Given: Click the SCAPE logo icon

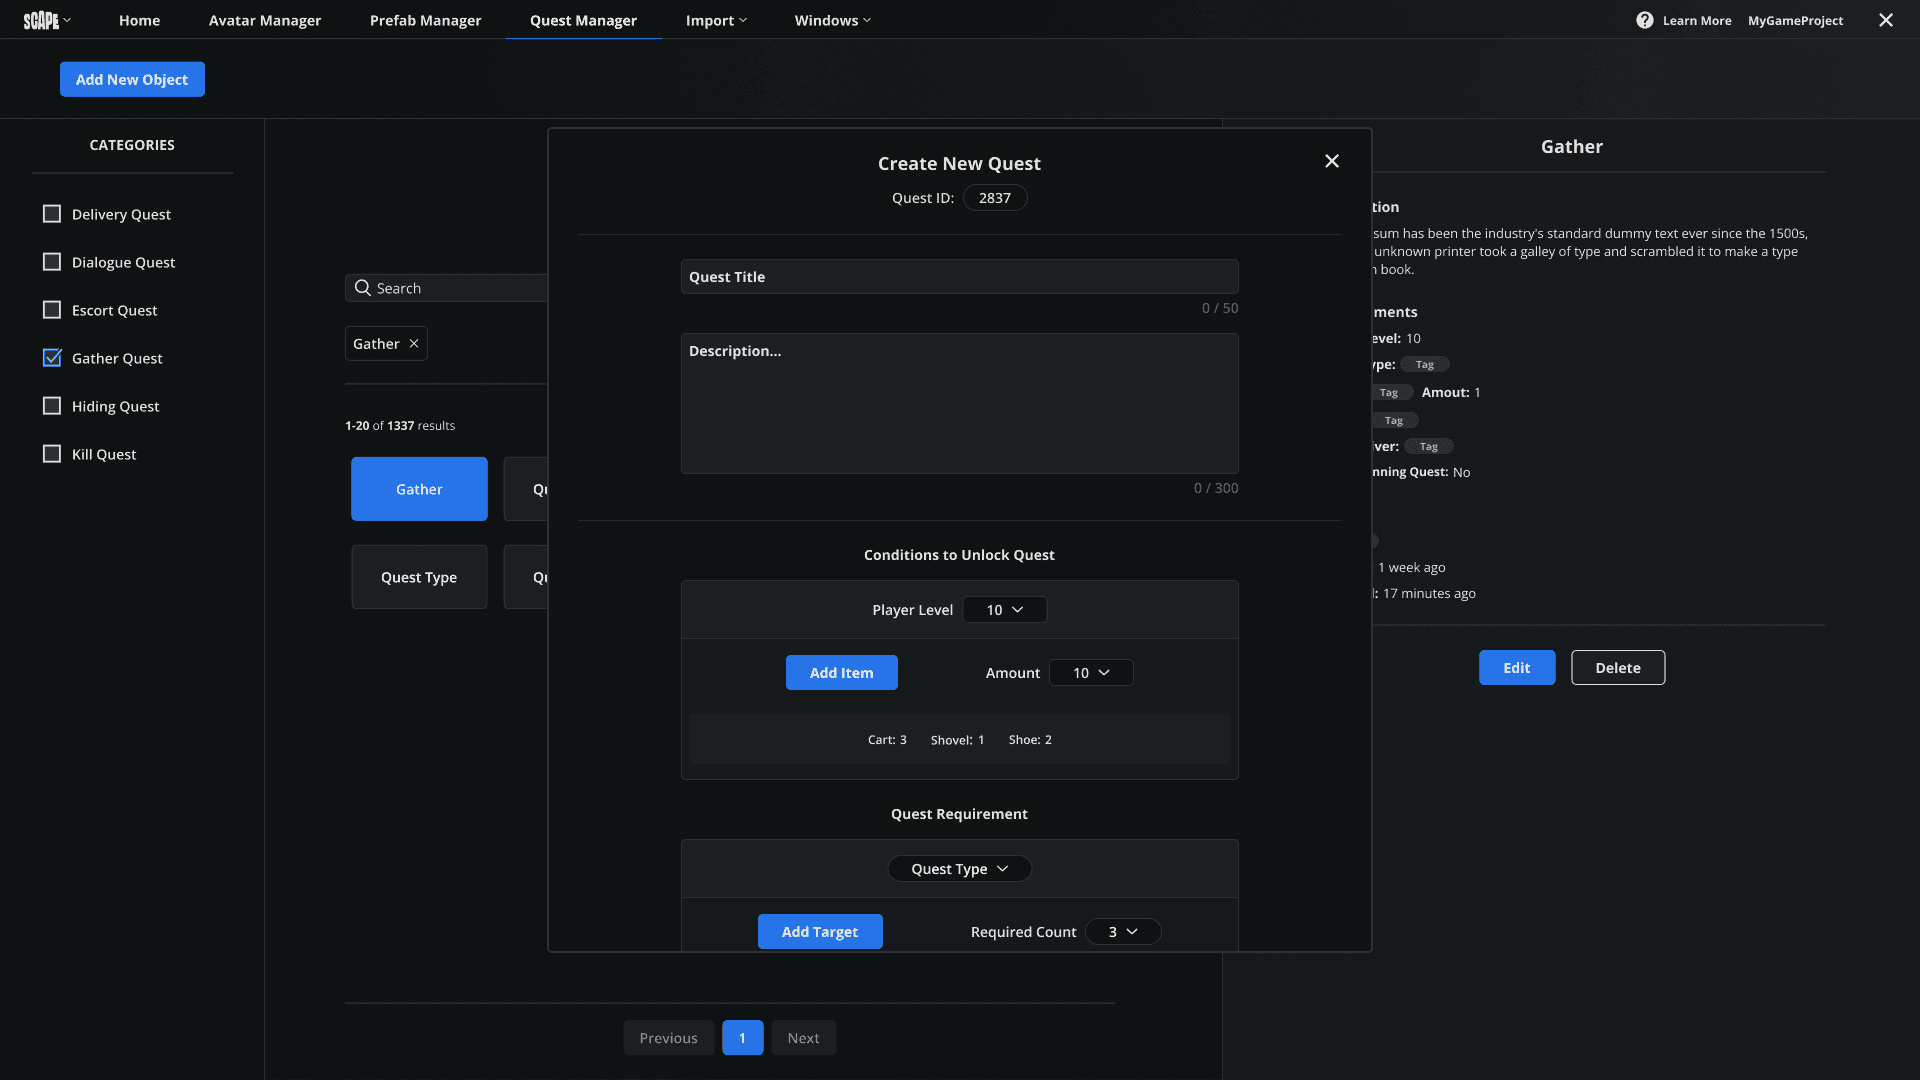Looking at the screenshot, I should (41, 20).
